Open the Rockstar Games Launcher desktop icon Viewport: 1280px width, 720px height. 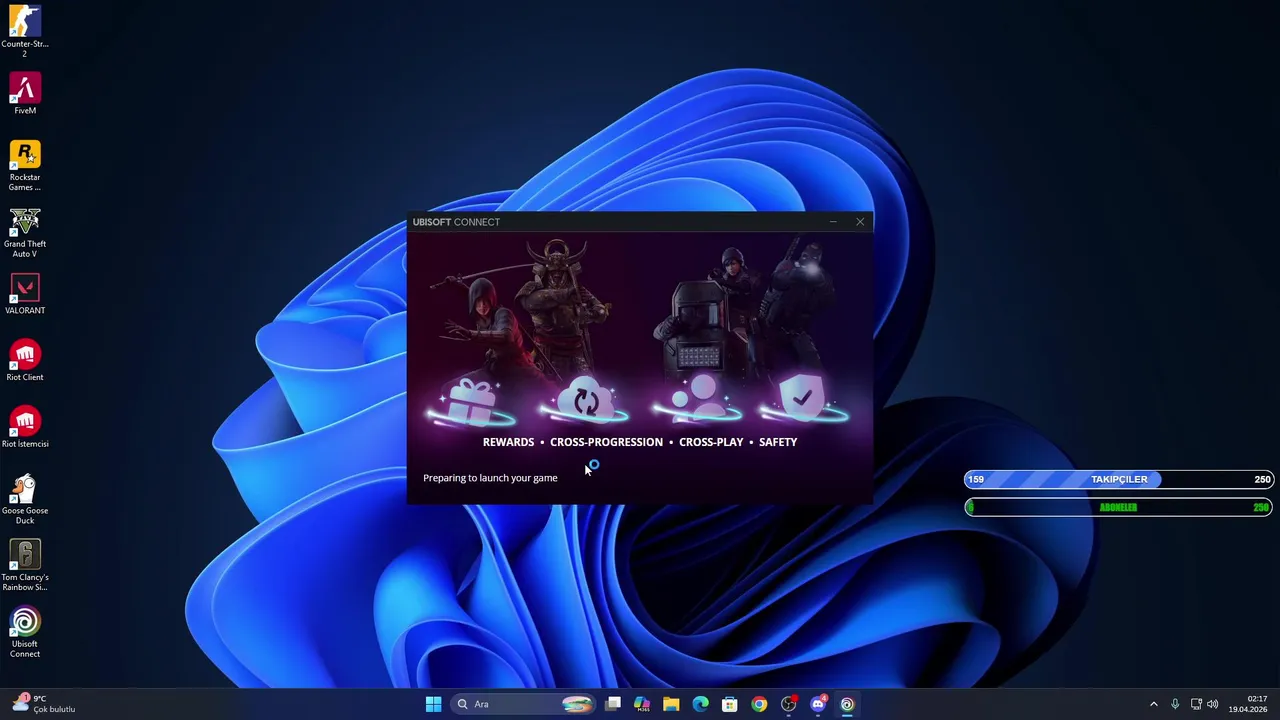coord(25,165)
